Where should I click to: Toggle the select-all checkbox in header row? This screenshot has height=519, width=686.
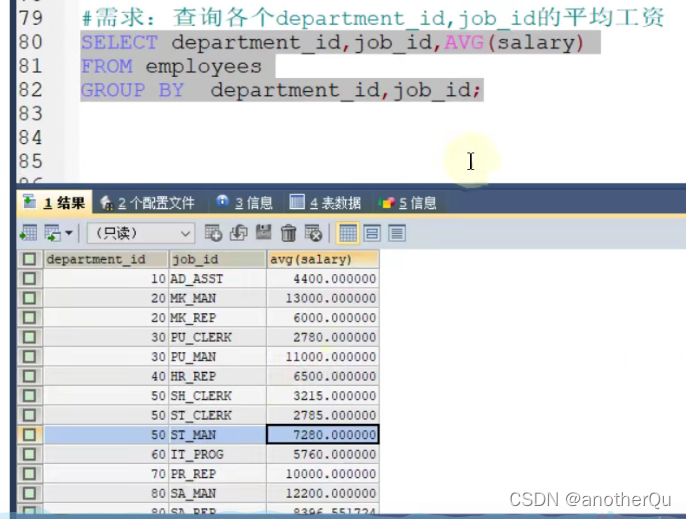click(29, 259)
